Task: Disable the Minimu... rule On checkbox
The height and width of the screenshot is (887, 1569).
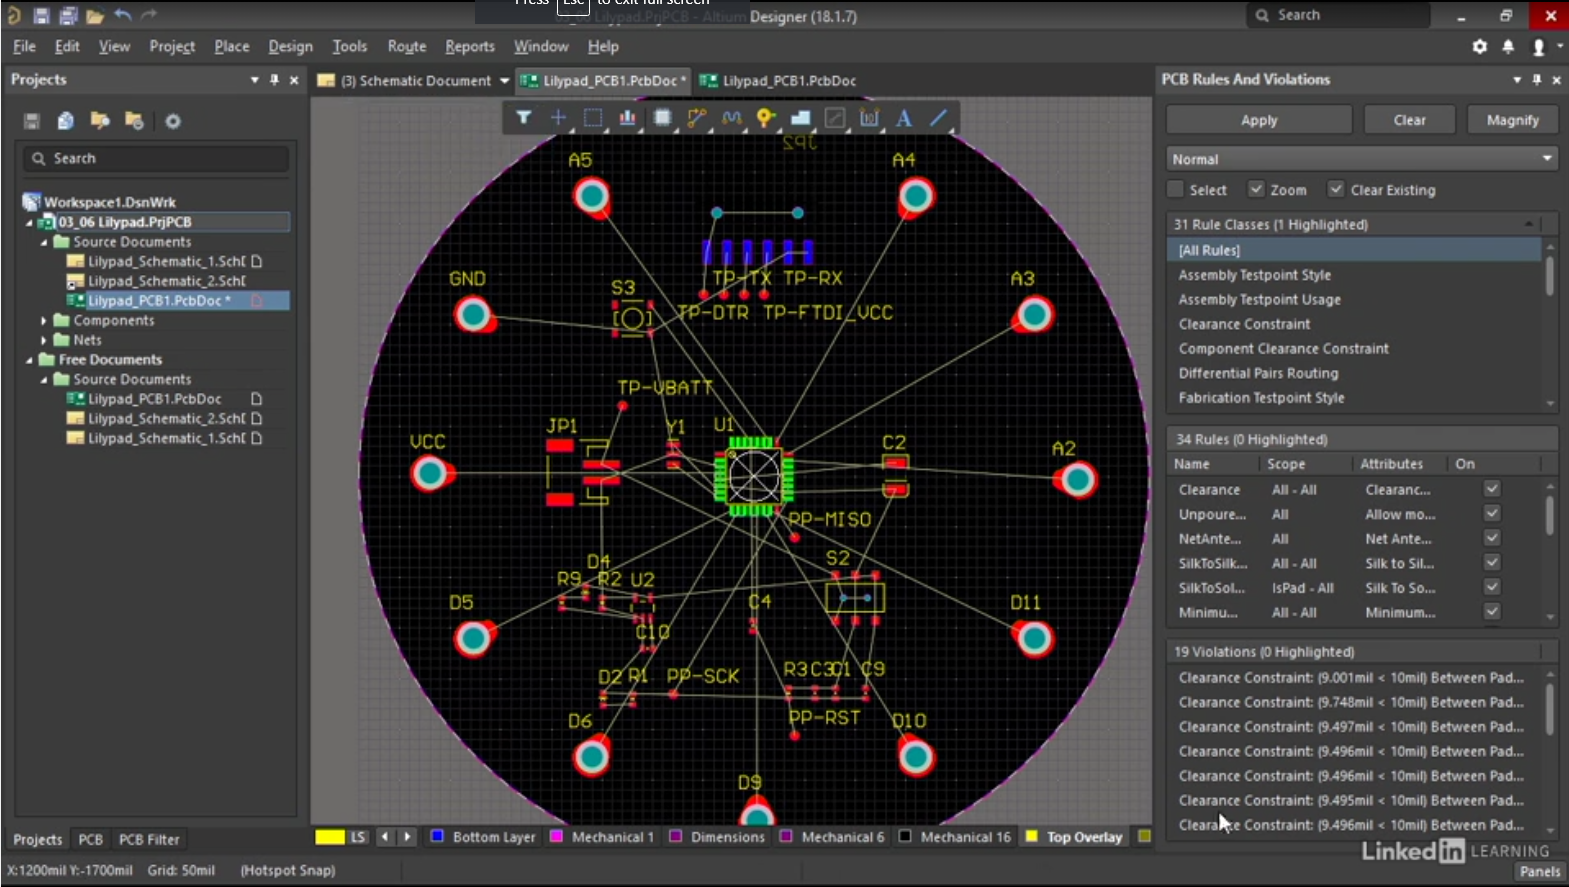Action: click(1492, 612)
